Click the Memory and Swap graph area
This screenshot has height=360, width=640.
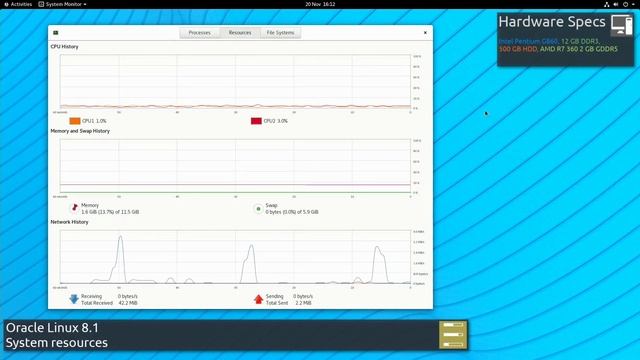point(235,166)
